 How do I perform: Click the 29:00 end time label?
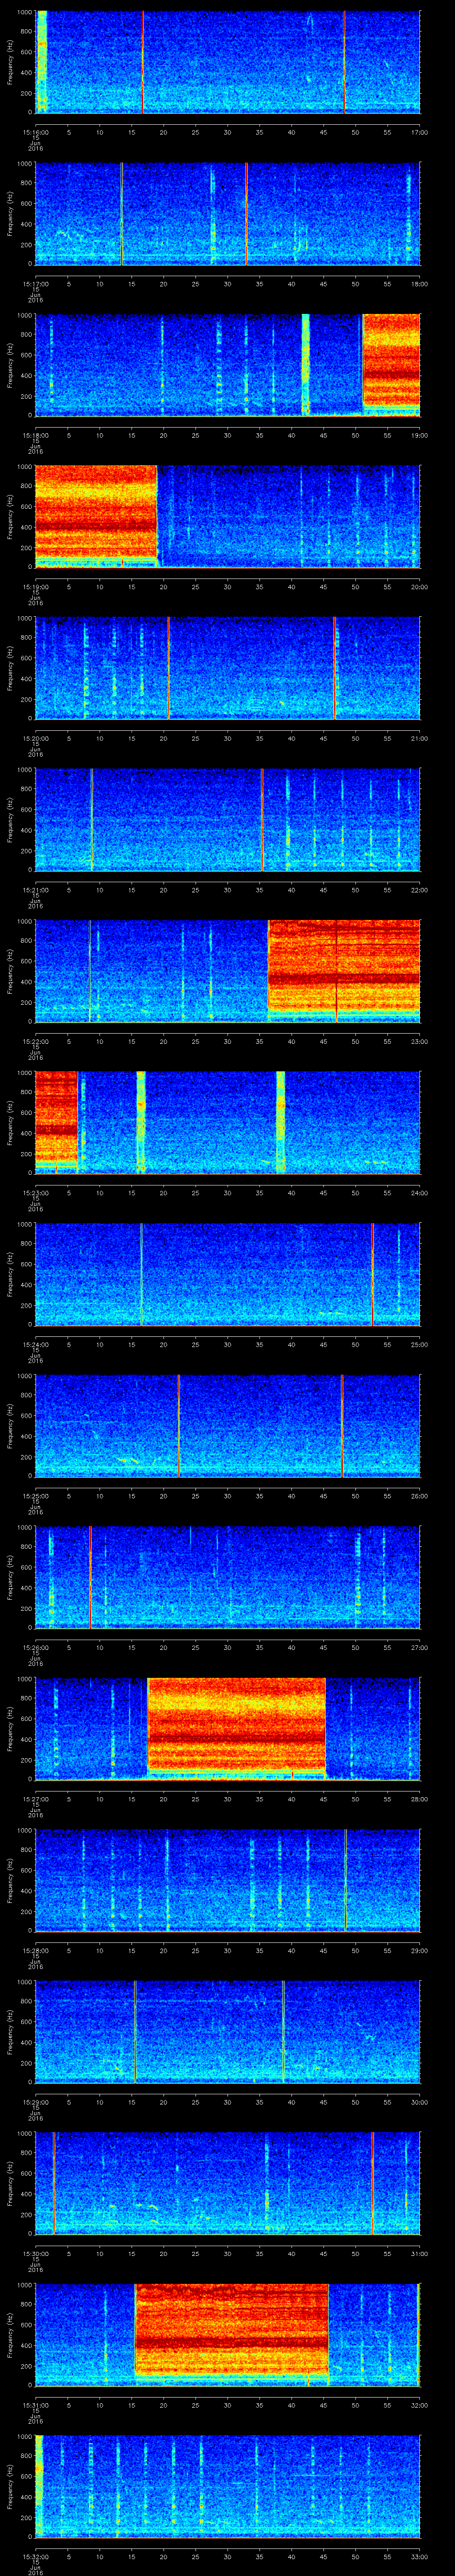420,1950
